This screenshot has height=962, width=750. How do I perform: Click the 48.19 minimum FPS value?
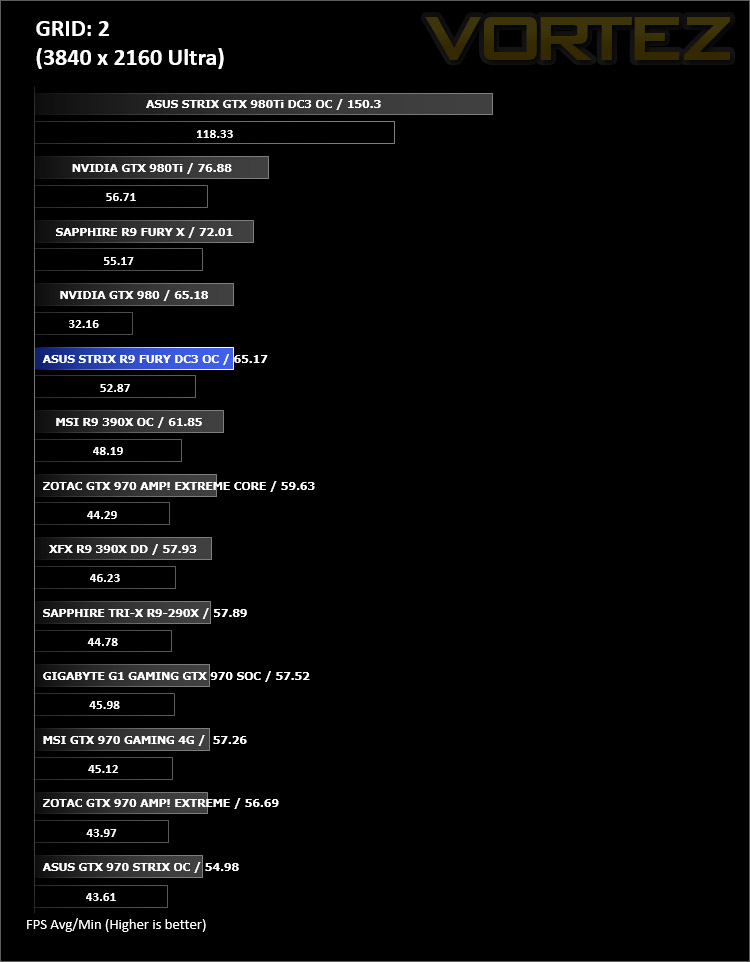pyautogui.click(x=108, y=451)
